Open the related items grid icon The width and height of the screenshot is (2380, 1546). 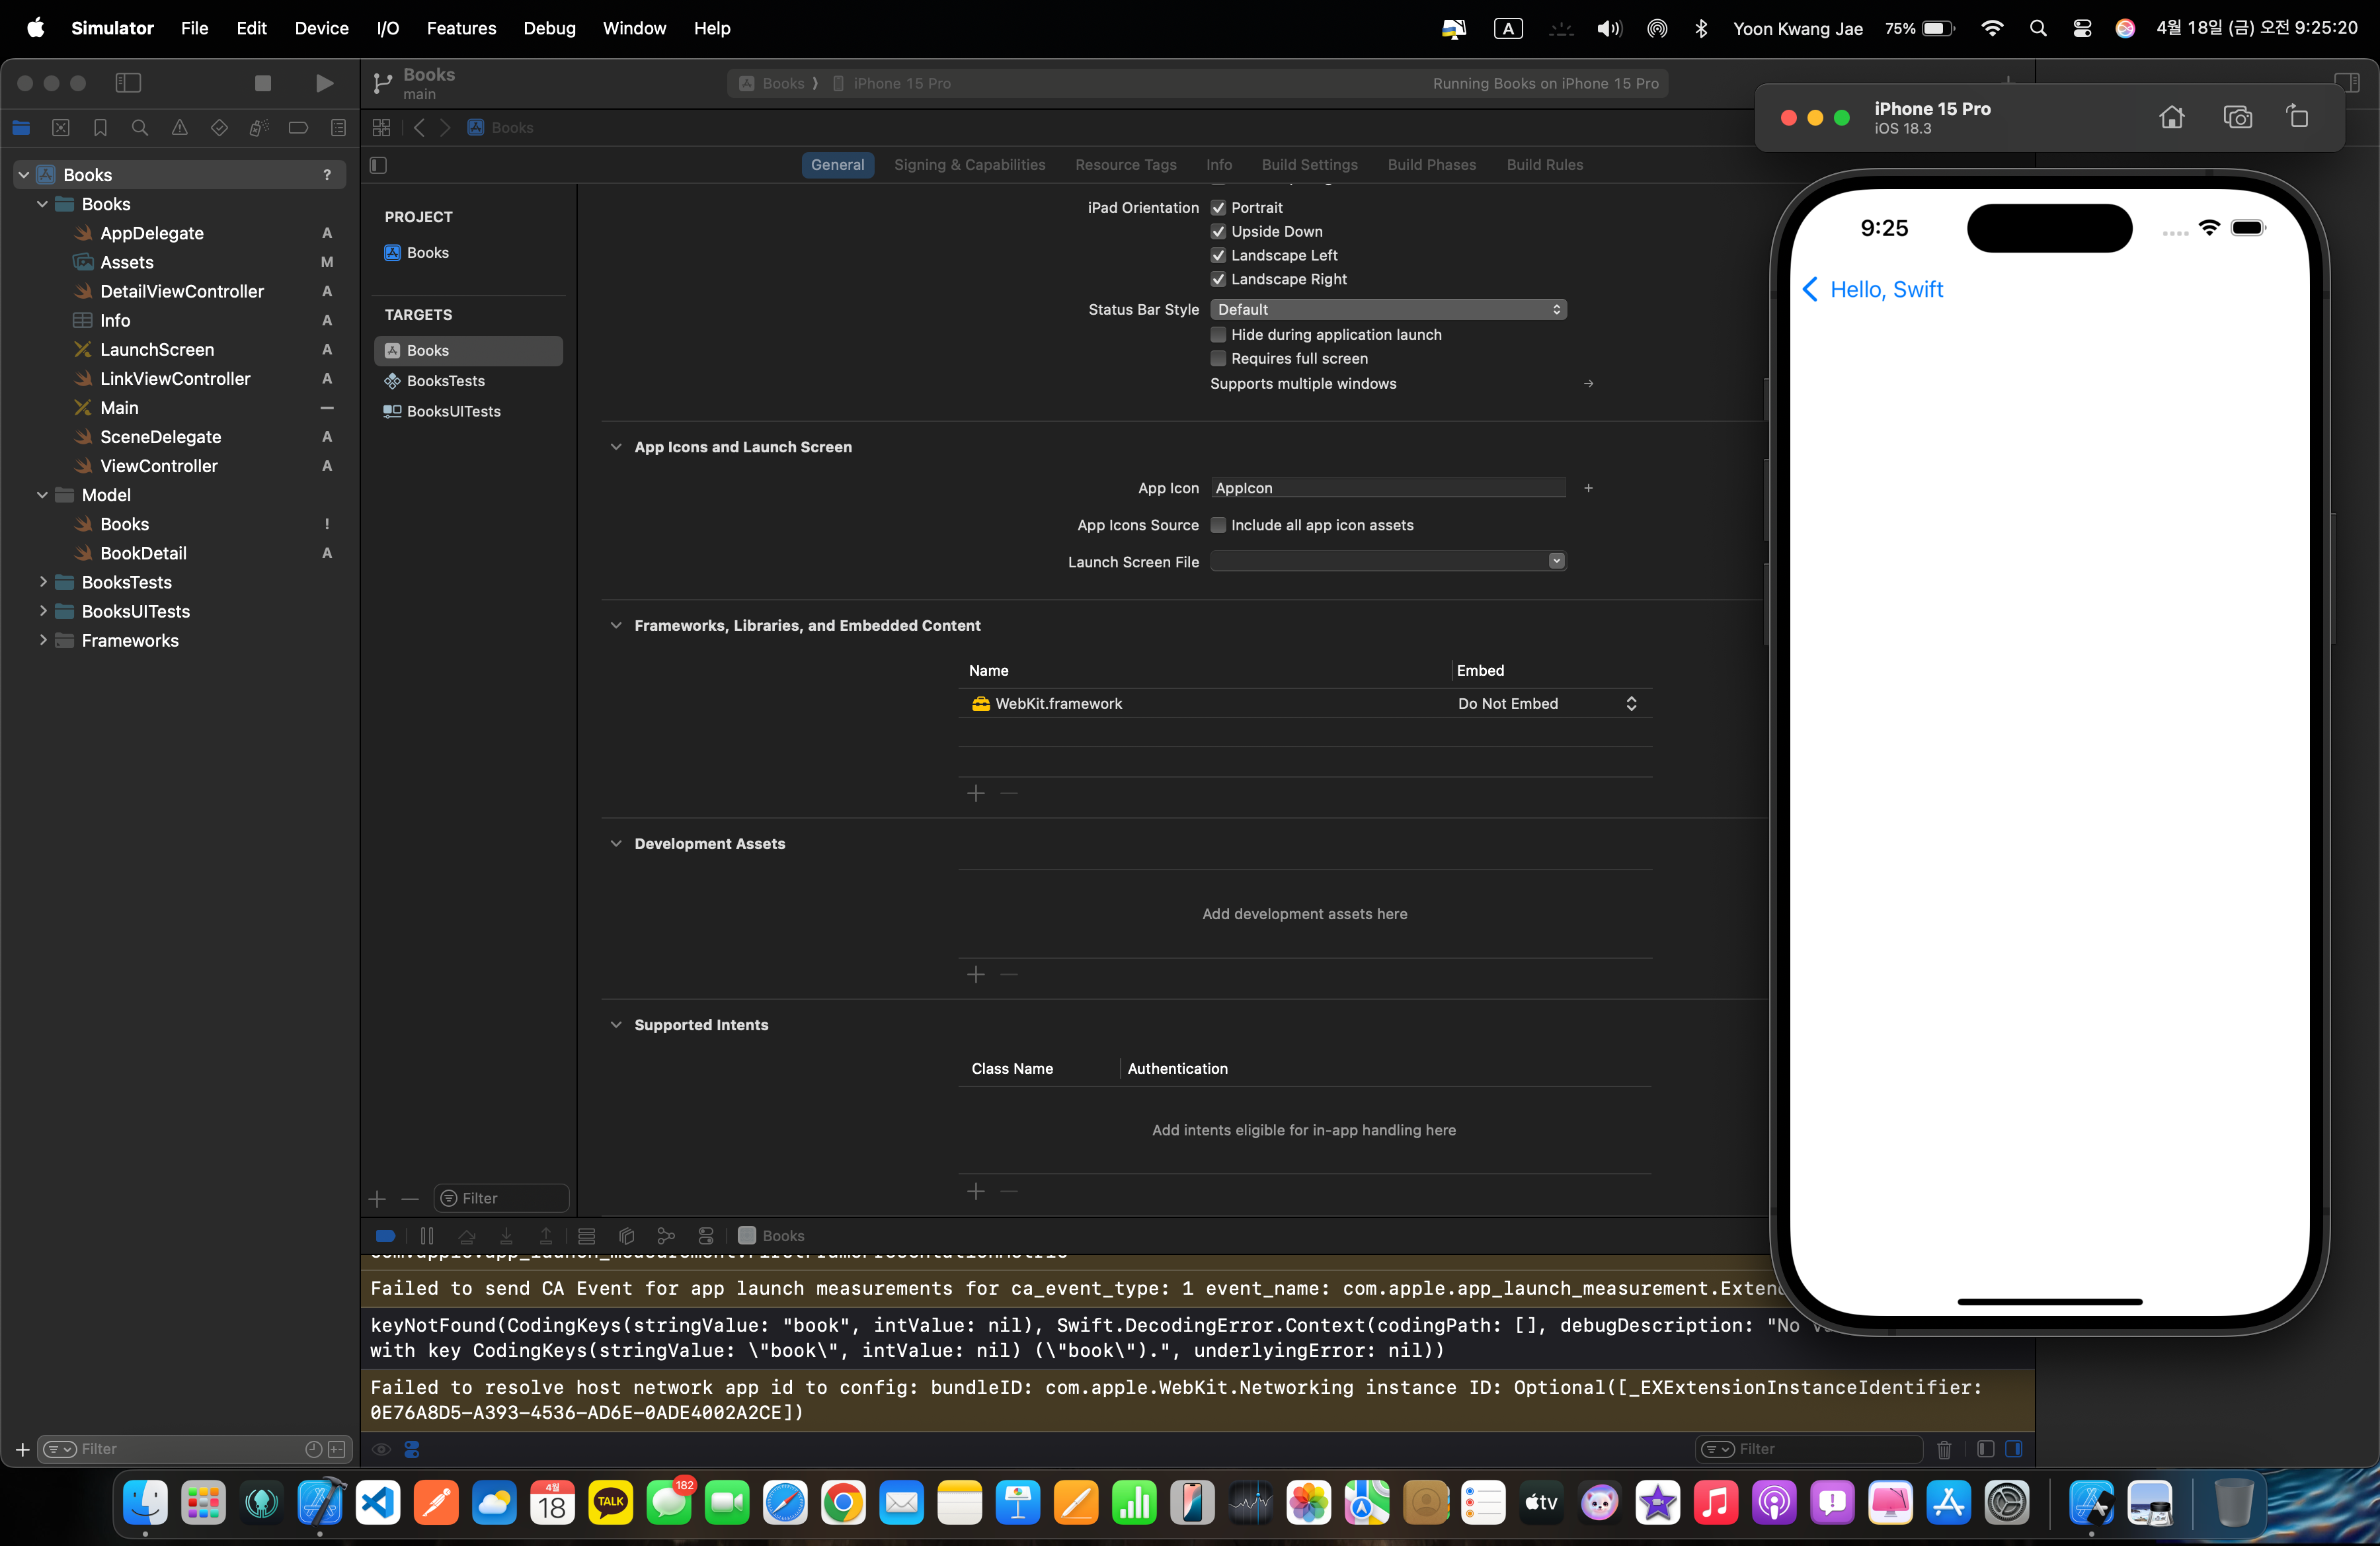[381, 127]
